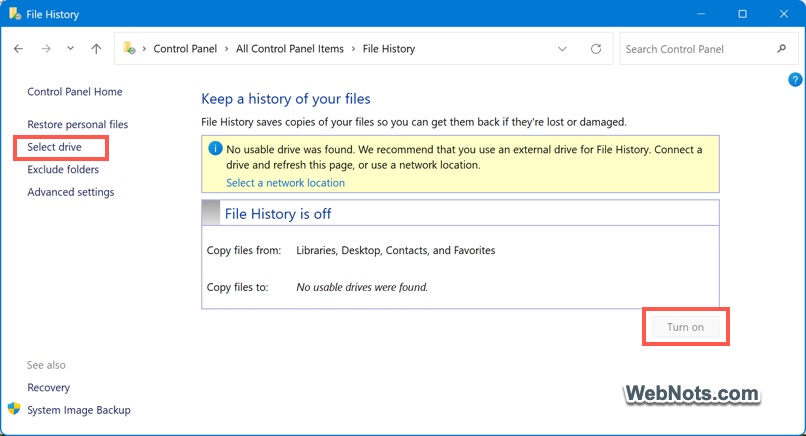Click the "File History is off" heading
Viewport: 806px width, 436px height.
pyautogui.click(x=278, y=214)
